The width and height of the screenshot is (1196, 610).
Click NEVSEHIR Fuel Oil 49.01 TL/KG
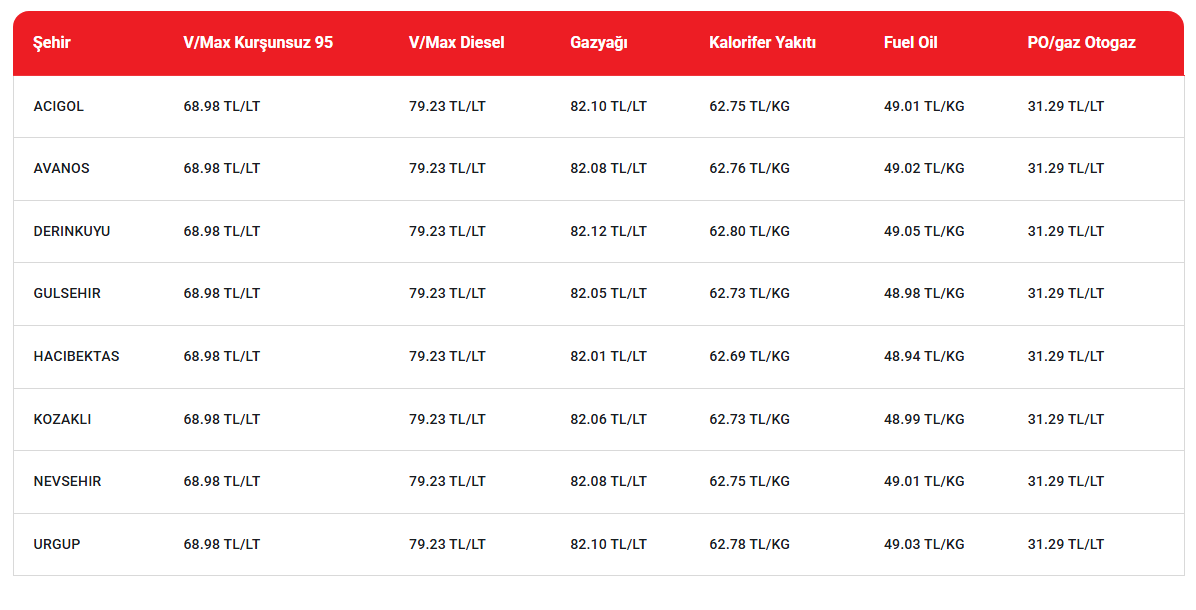[x=924, y=481]
